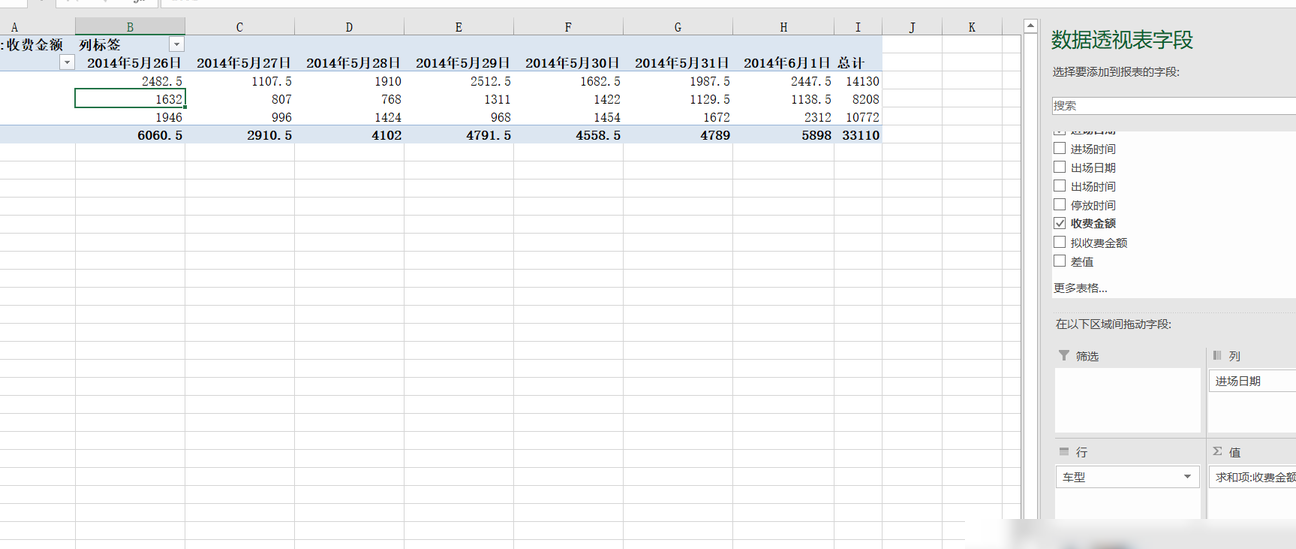Select the total cell 4102
This screenshot has width=1296, height=549.
349,135
